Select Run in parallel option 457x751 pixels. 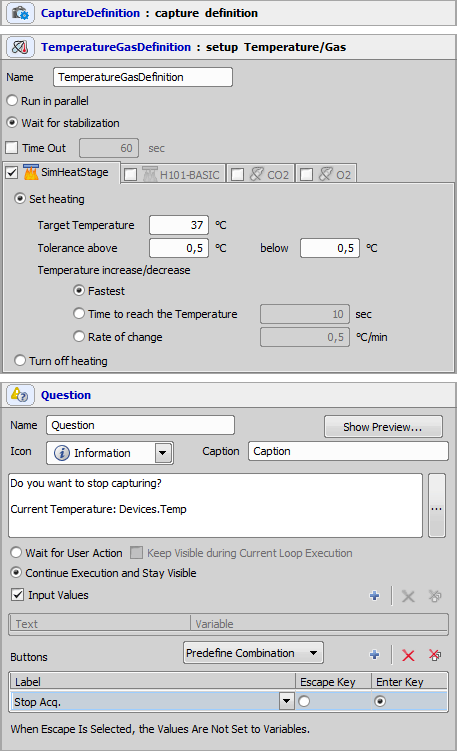point(12,101)
